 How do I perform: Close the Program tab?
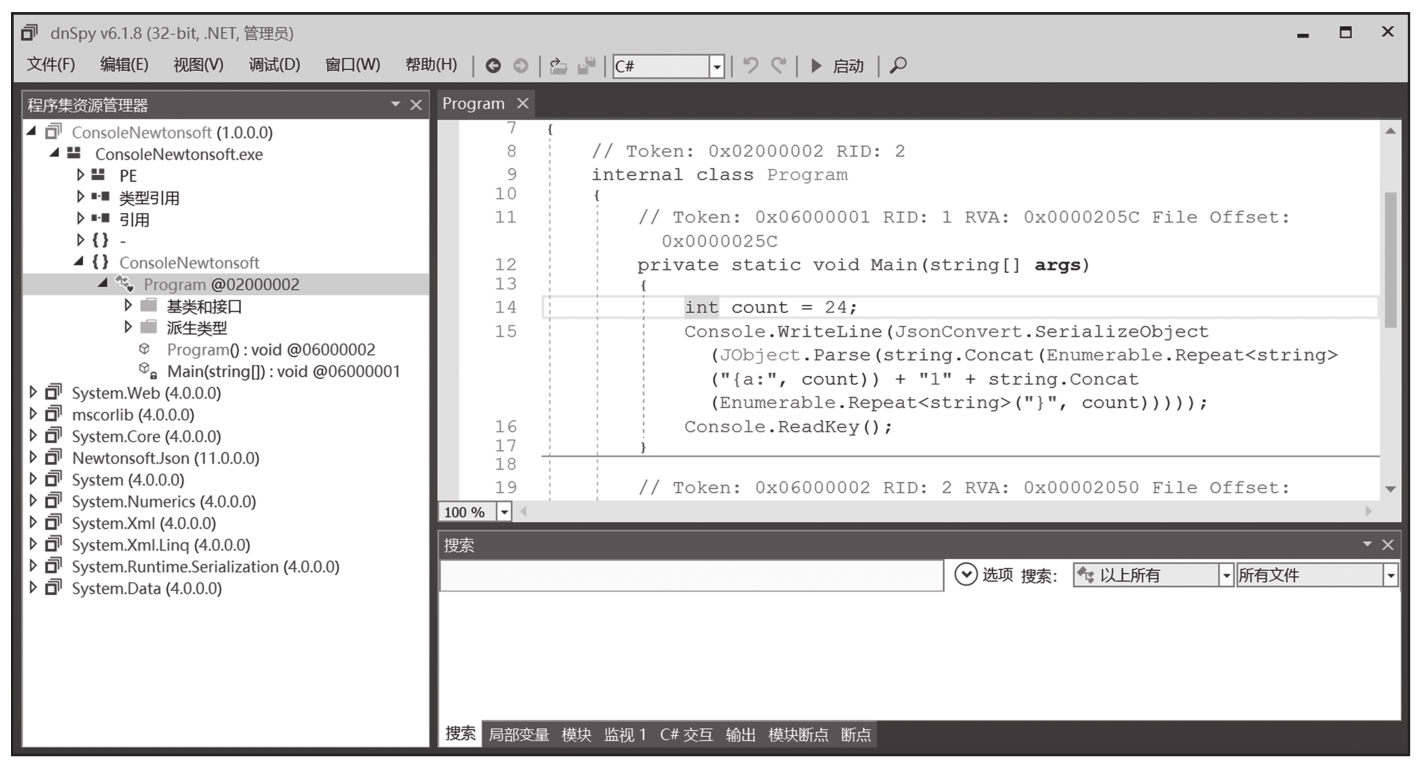(522, 104)
